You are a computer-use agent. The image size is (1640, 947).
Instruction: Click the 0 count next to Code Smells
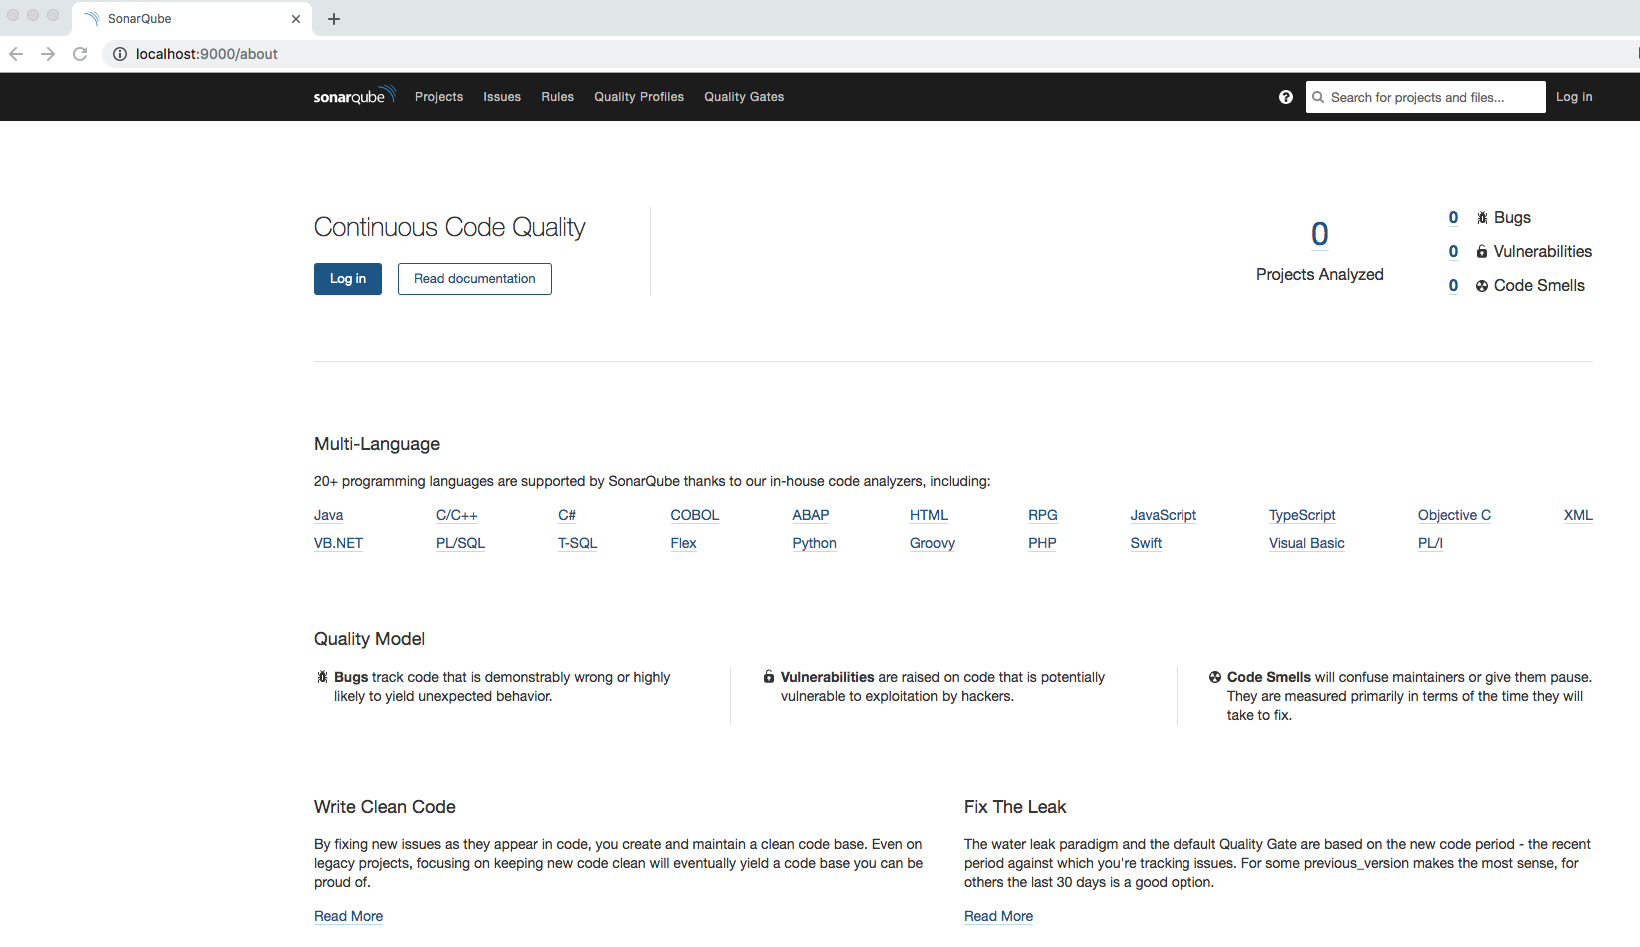point(1453,286)
